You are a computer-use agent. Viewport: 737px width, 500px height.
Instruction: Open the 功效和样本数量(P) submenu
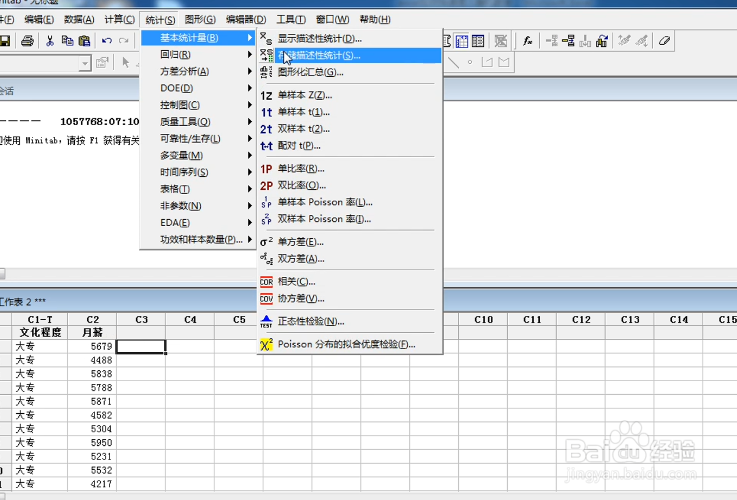point(198,240)
